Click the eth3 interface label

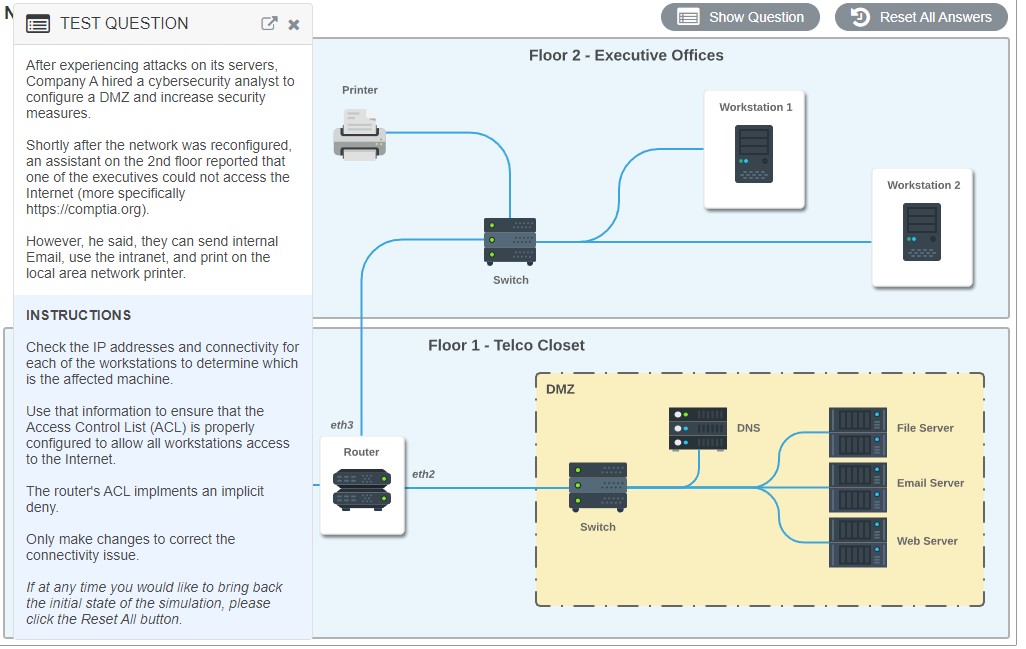coord(342,425)
